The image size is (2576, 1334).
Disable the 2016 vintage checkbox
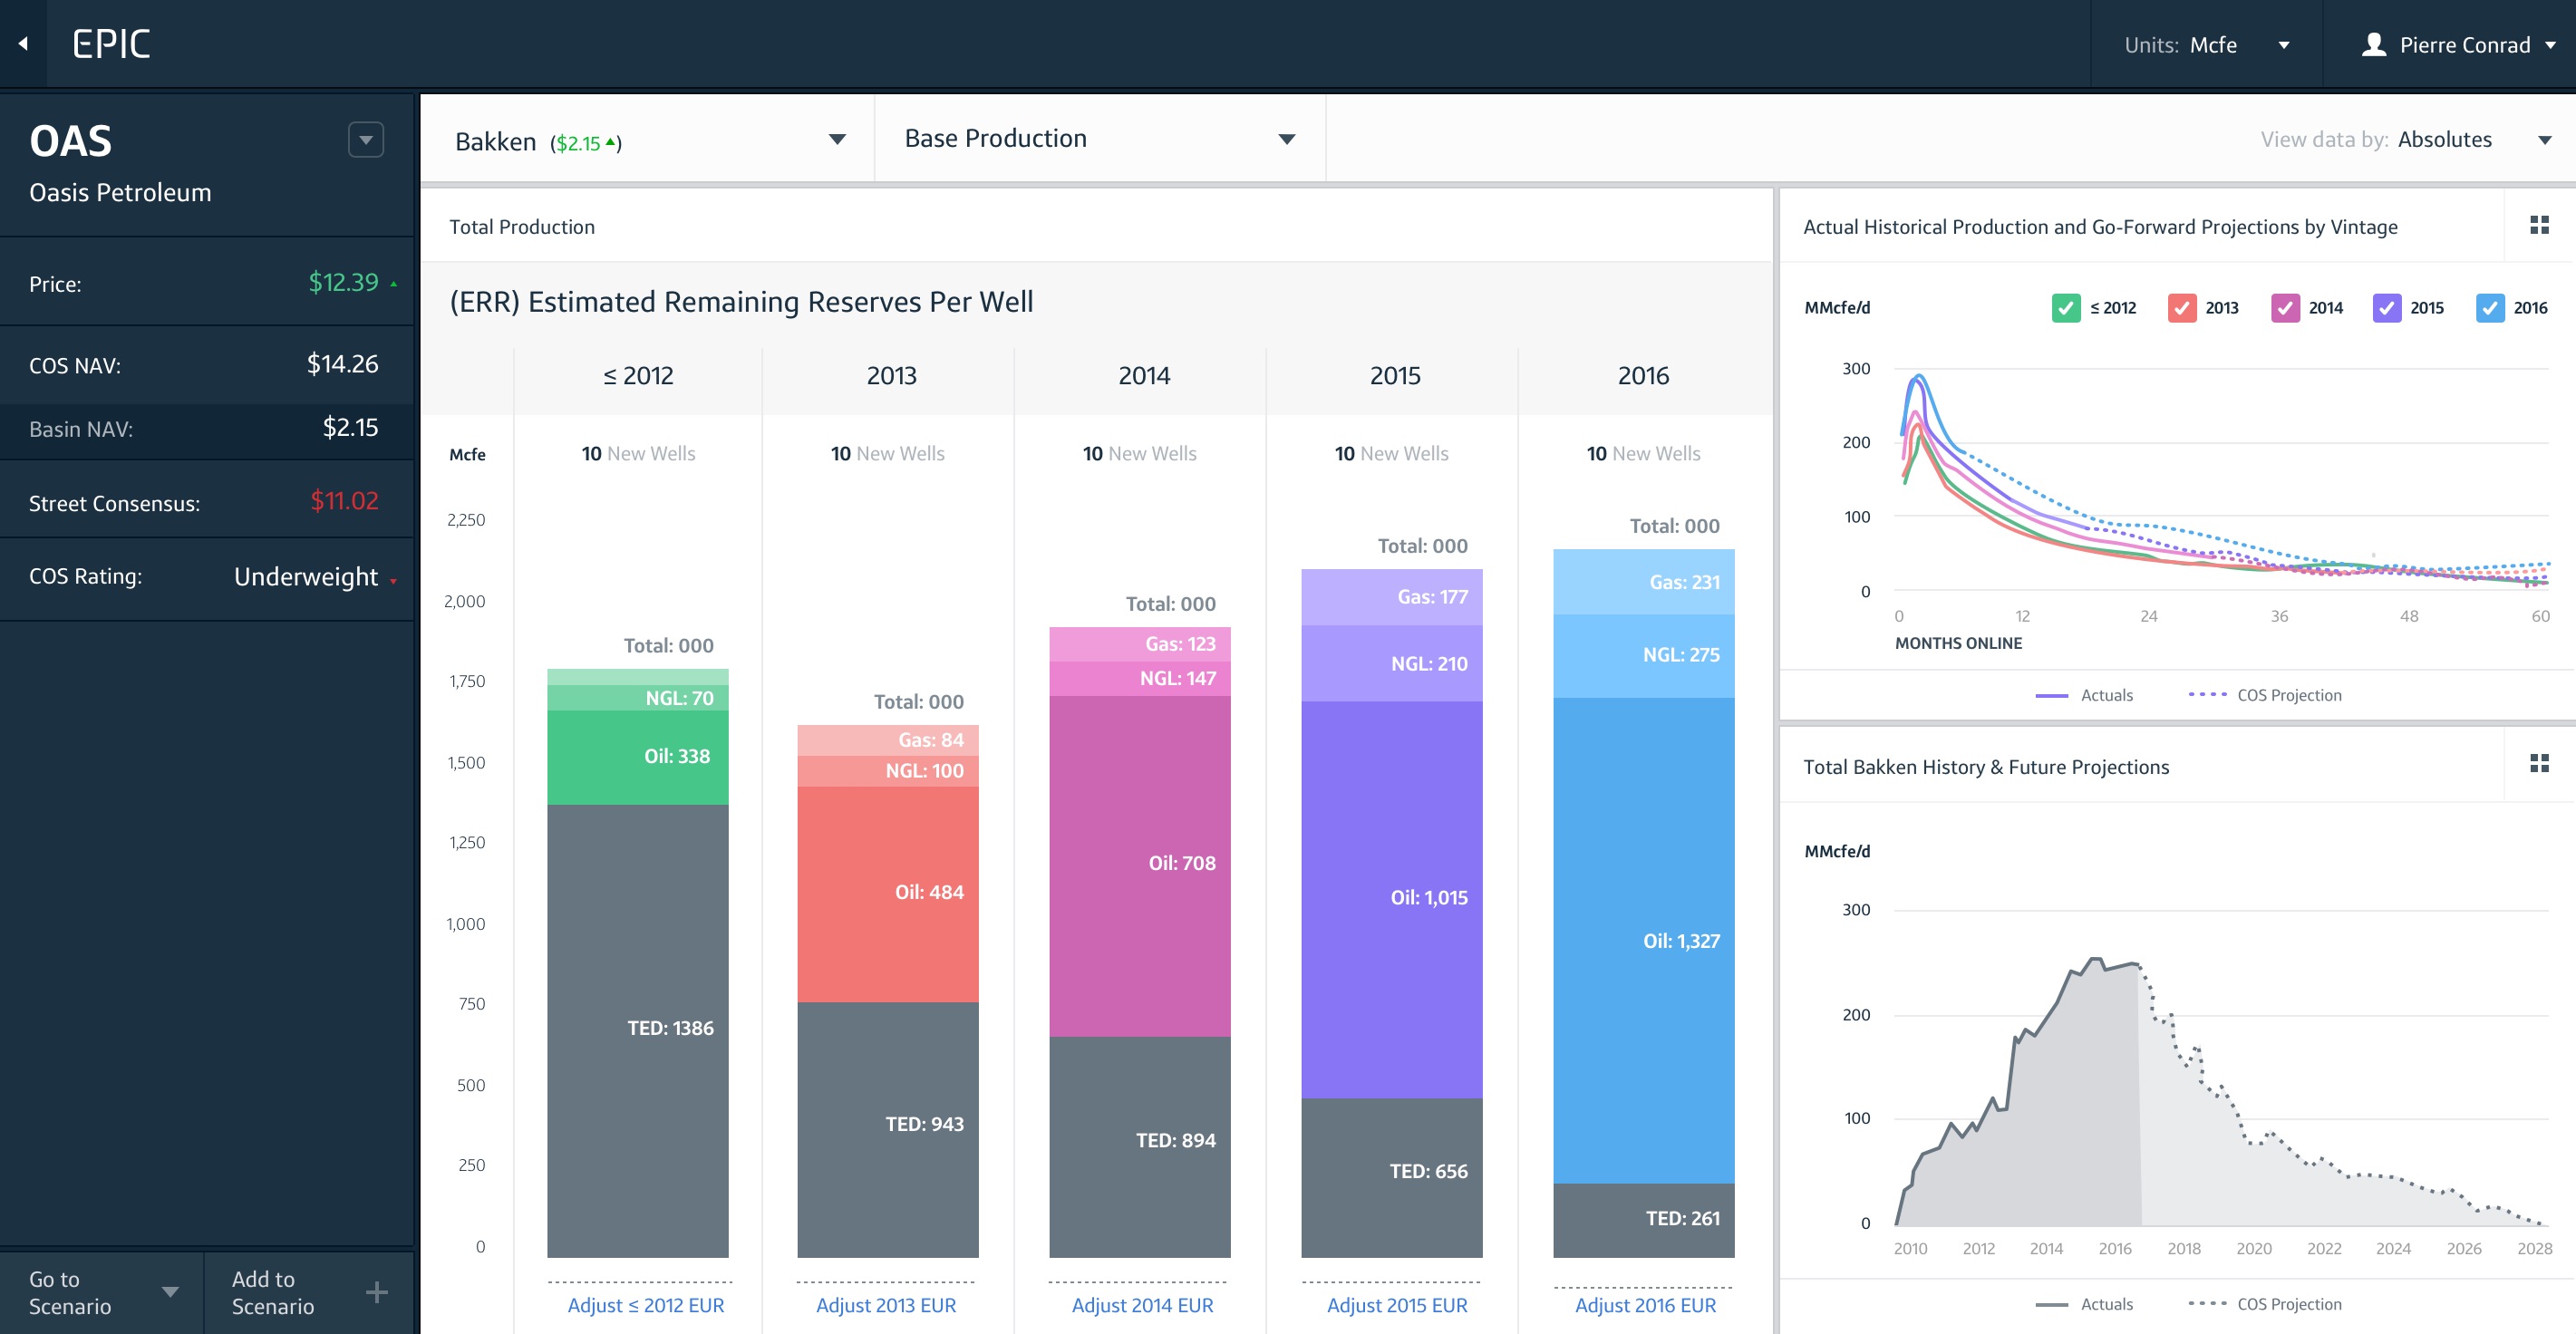(x=2489, y=308)
